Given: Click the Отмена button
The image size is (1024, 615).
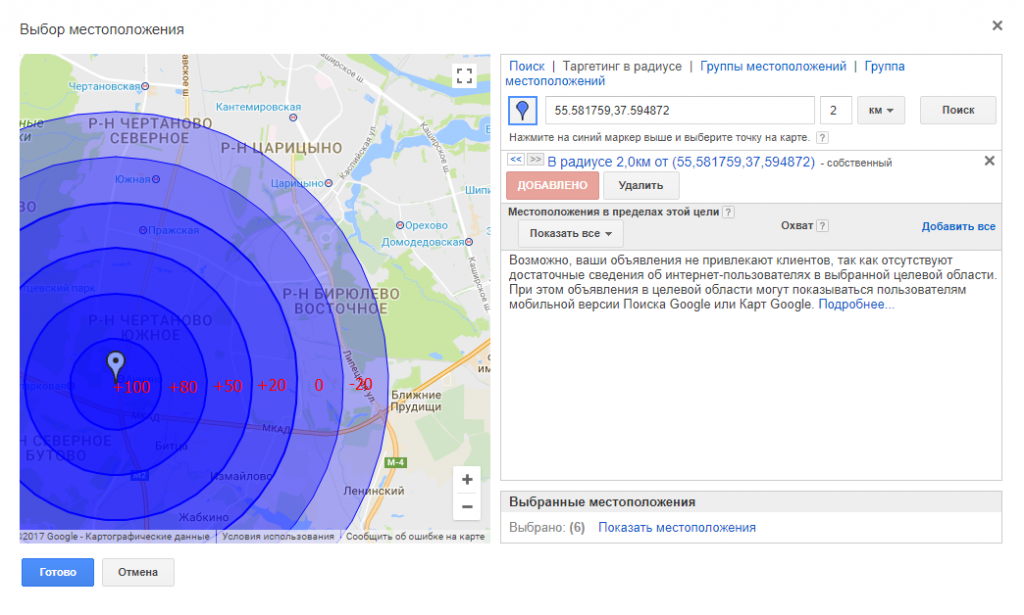Looking at the screenshot, I should [138, 572].
